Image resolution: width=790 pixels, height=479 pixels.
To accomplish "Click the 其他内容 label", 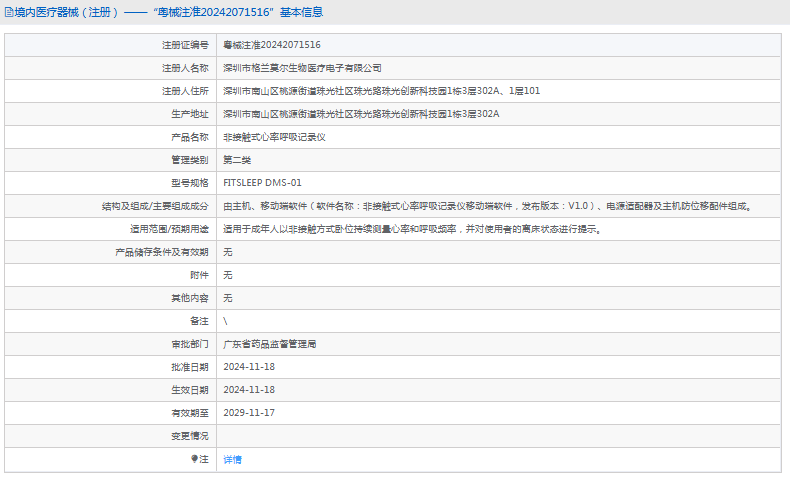I will pos(189,298).
